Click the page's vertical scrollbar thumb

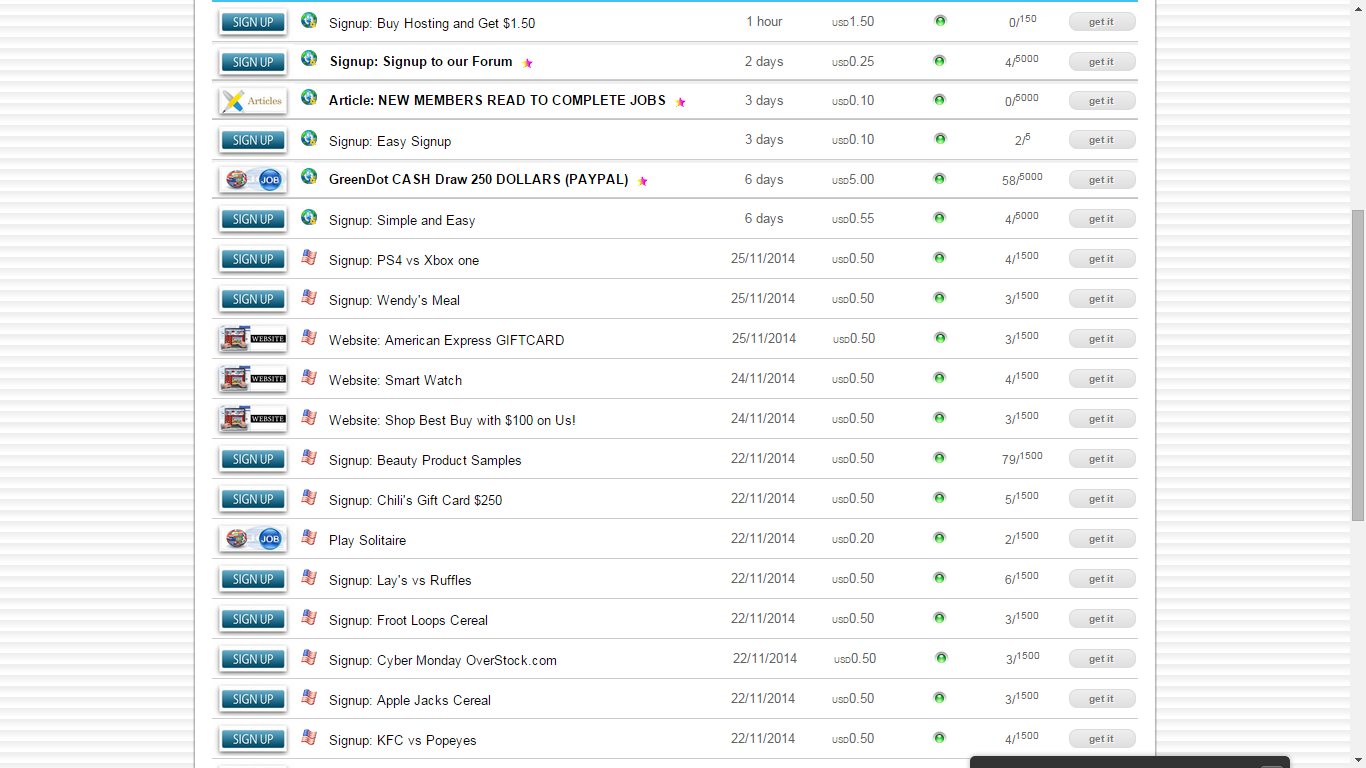1358,365
